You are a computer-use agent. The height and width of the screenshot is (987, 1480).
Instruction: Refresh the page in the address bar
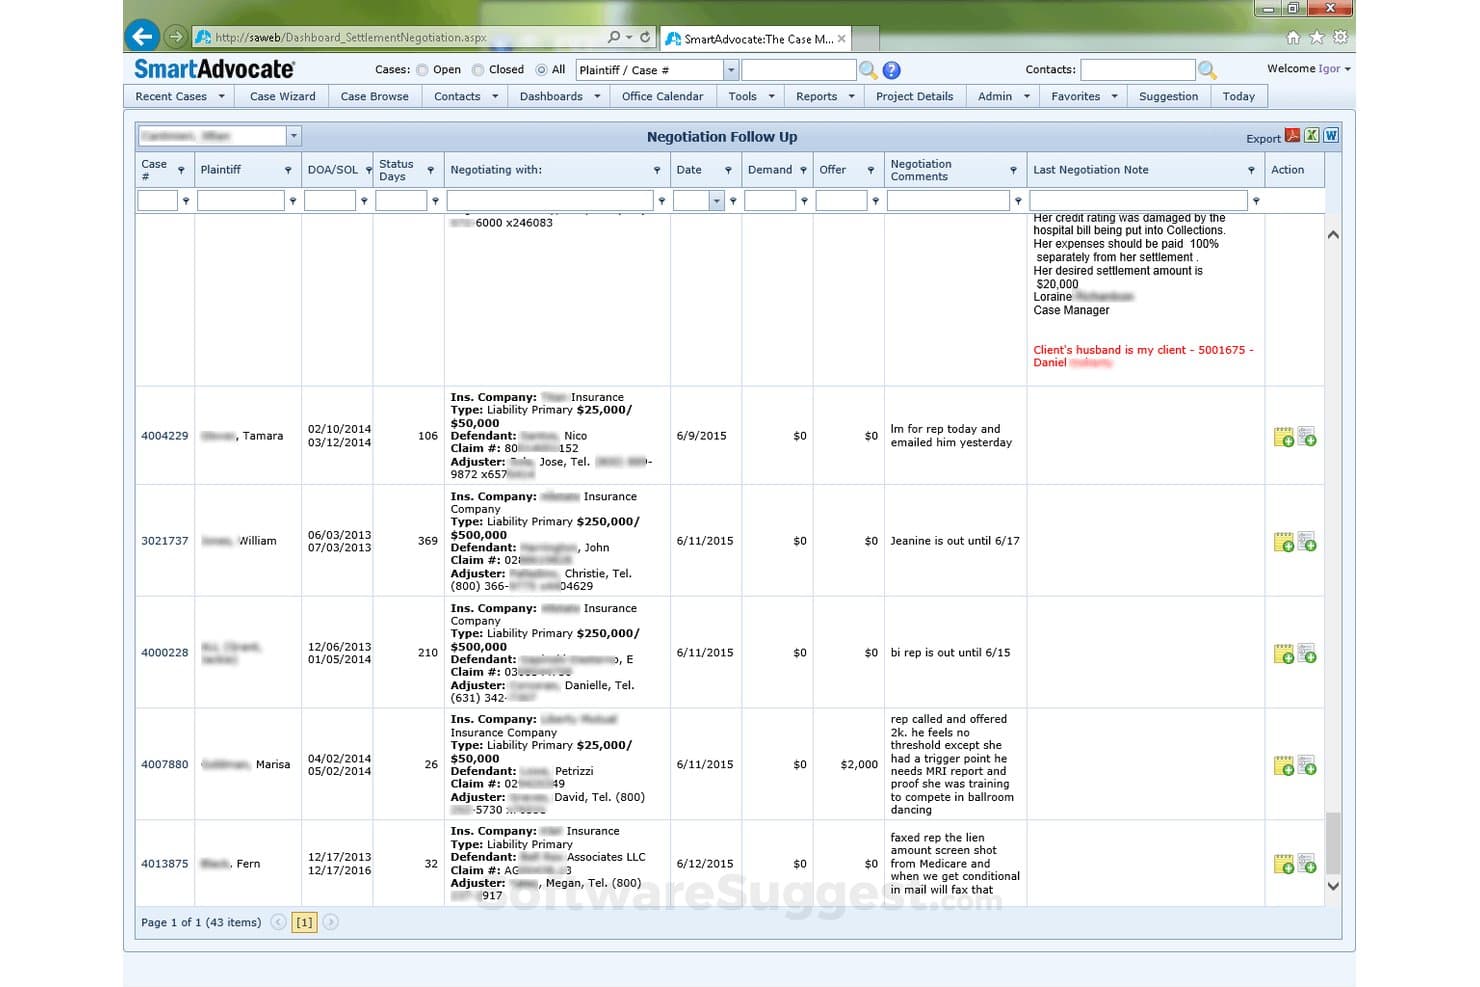click(645, 37)
